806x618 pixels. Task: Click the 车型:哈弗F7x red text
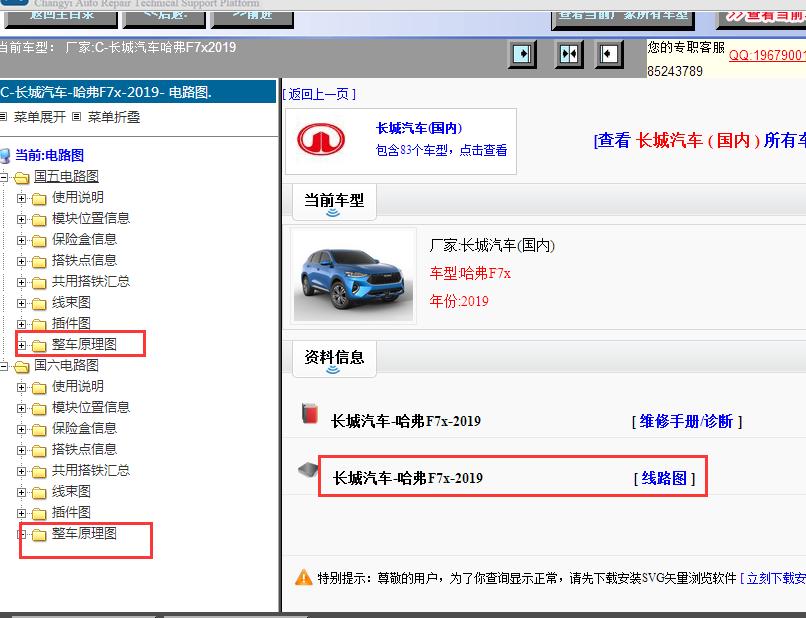(x=470, y=273)
